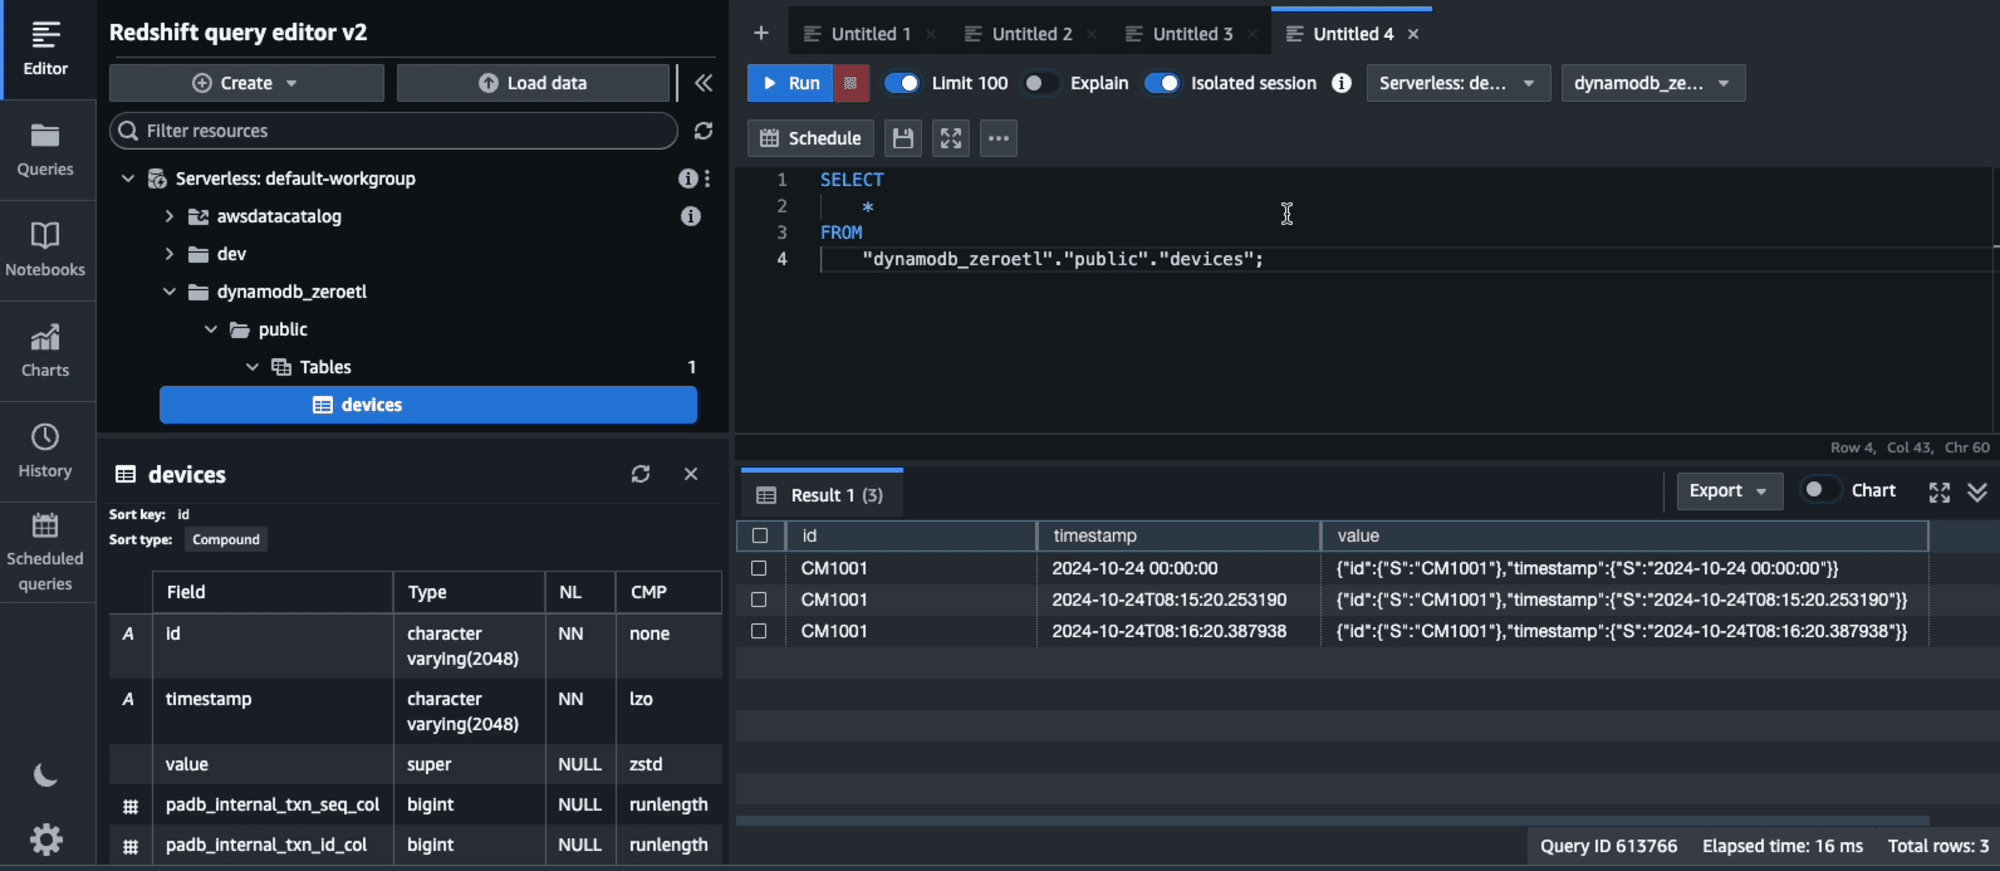Show Isolated session information
The height and width of the screenshot is (871, 2000).
(x=1341, y=83)
